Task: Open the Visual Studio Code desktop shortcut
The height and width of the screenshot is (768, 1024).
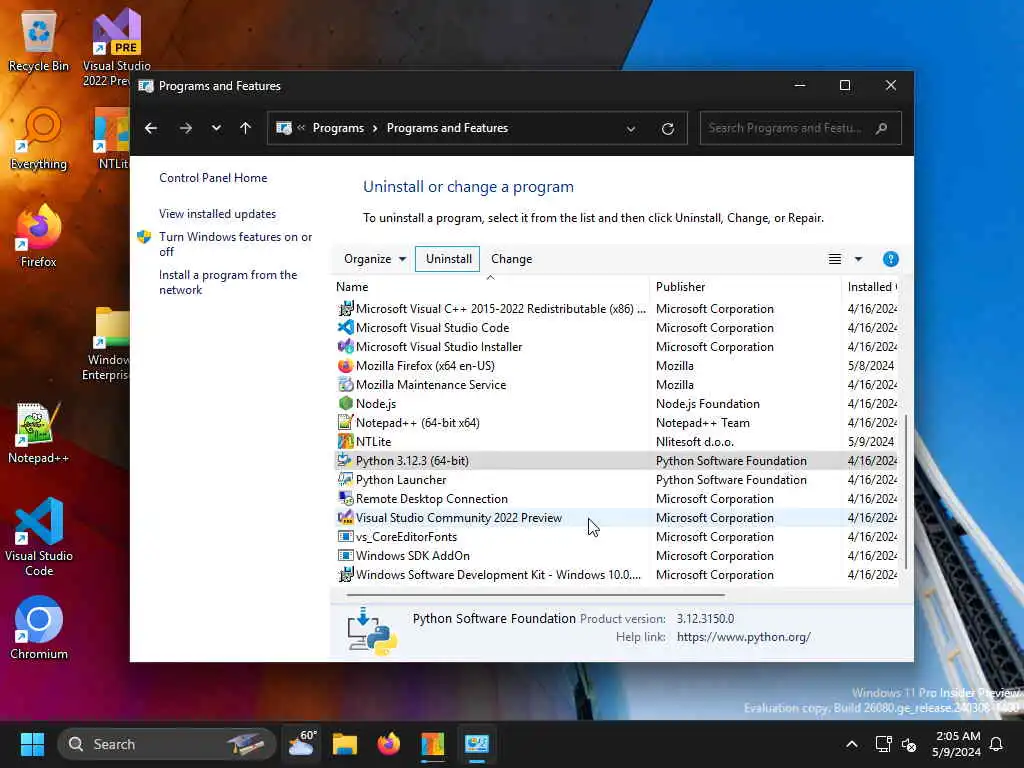Action: coord(39,537)
